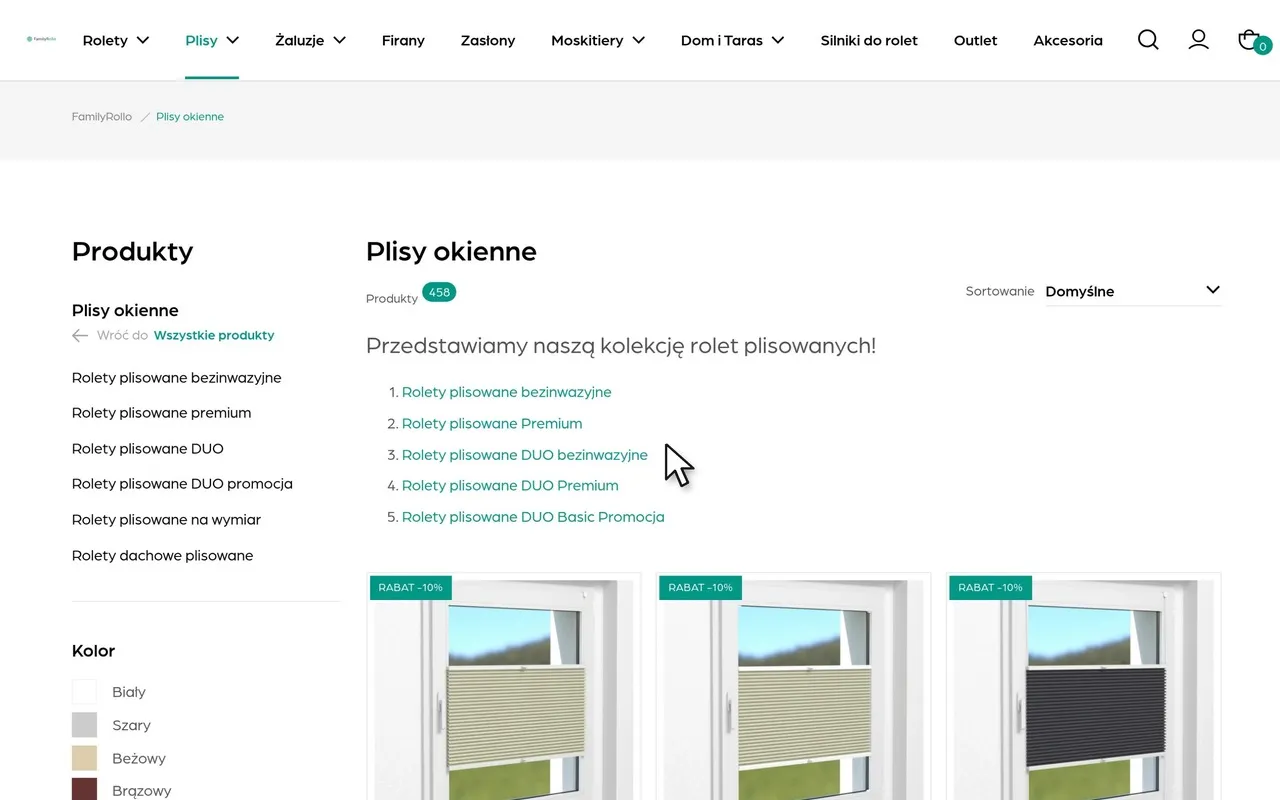
Task: Open Rolety plisowane DUO promocja sidebar link
Action: 182,484
